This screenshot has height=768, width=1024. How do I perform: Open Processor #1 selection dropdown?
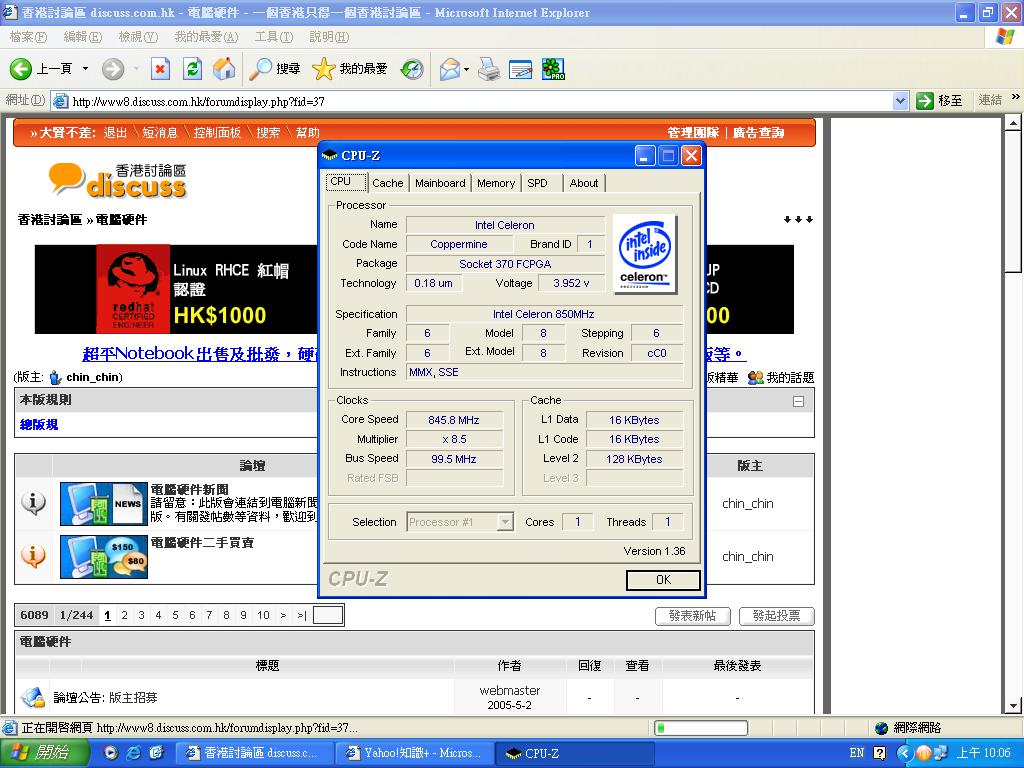click(505, 522)
